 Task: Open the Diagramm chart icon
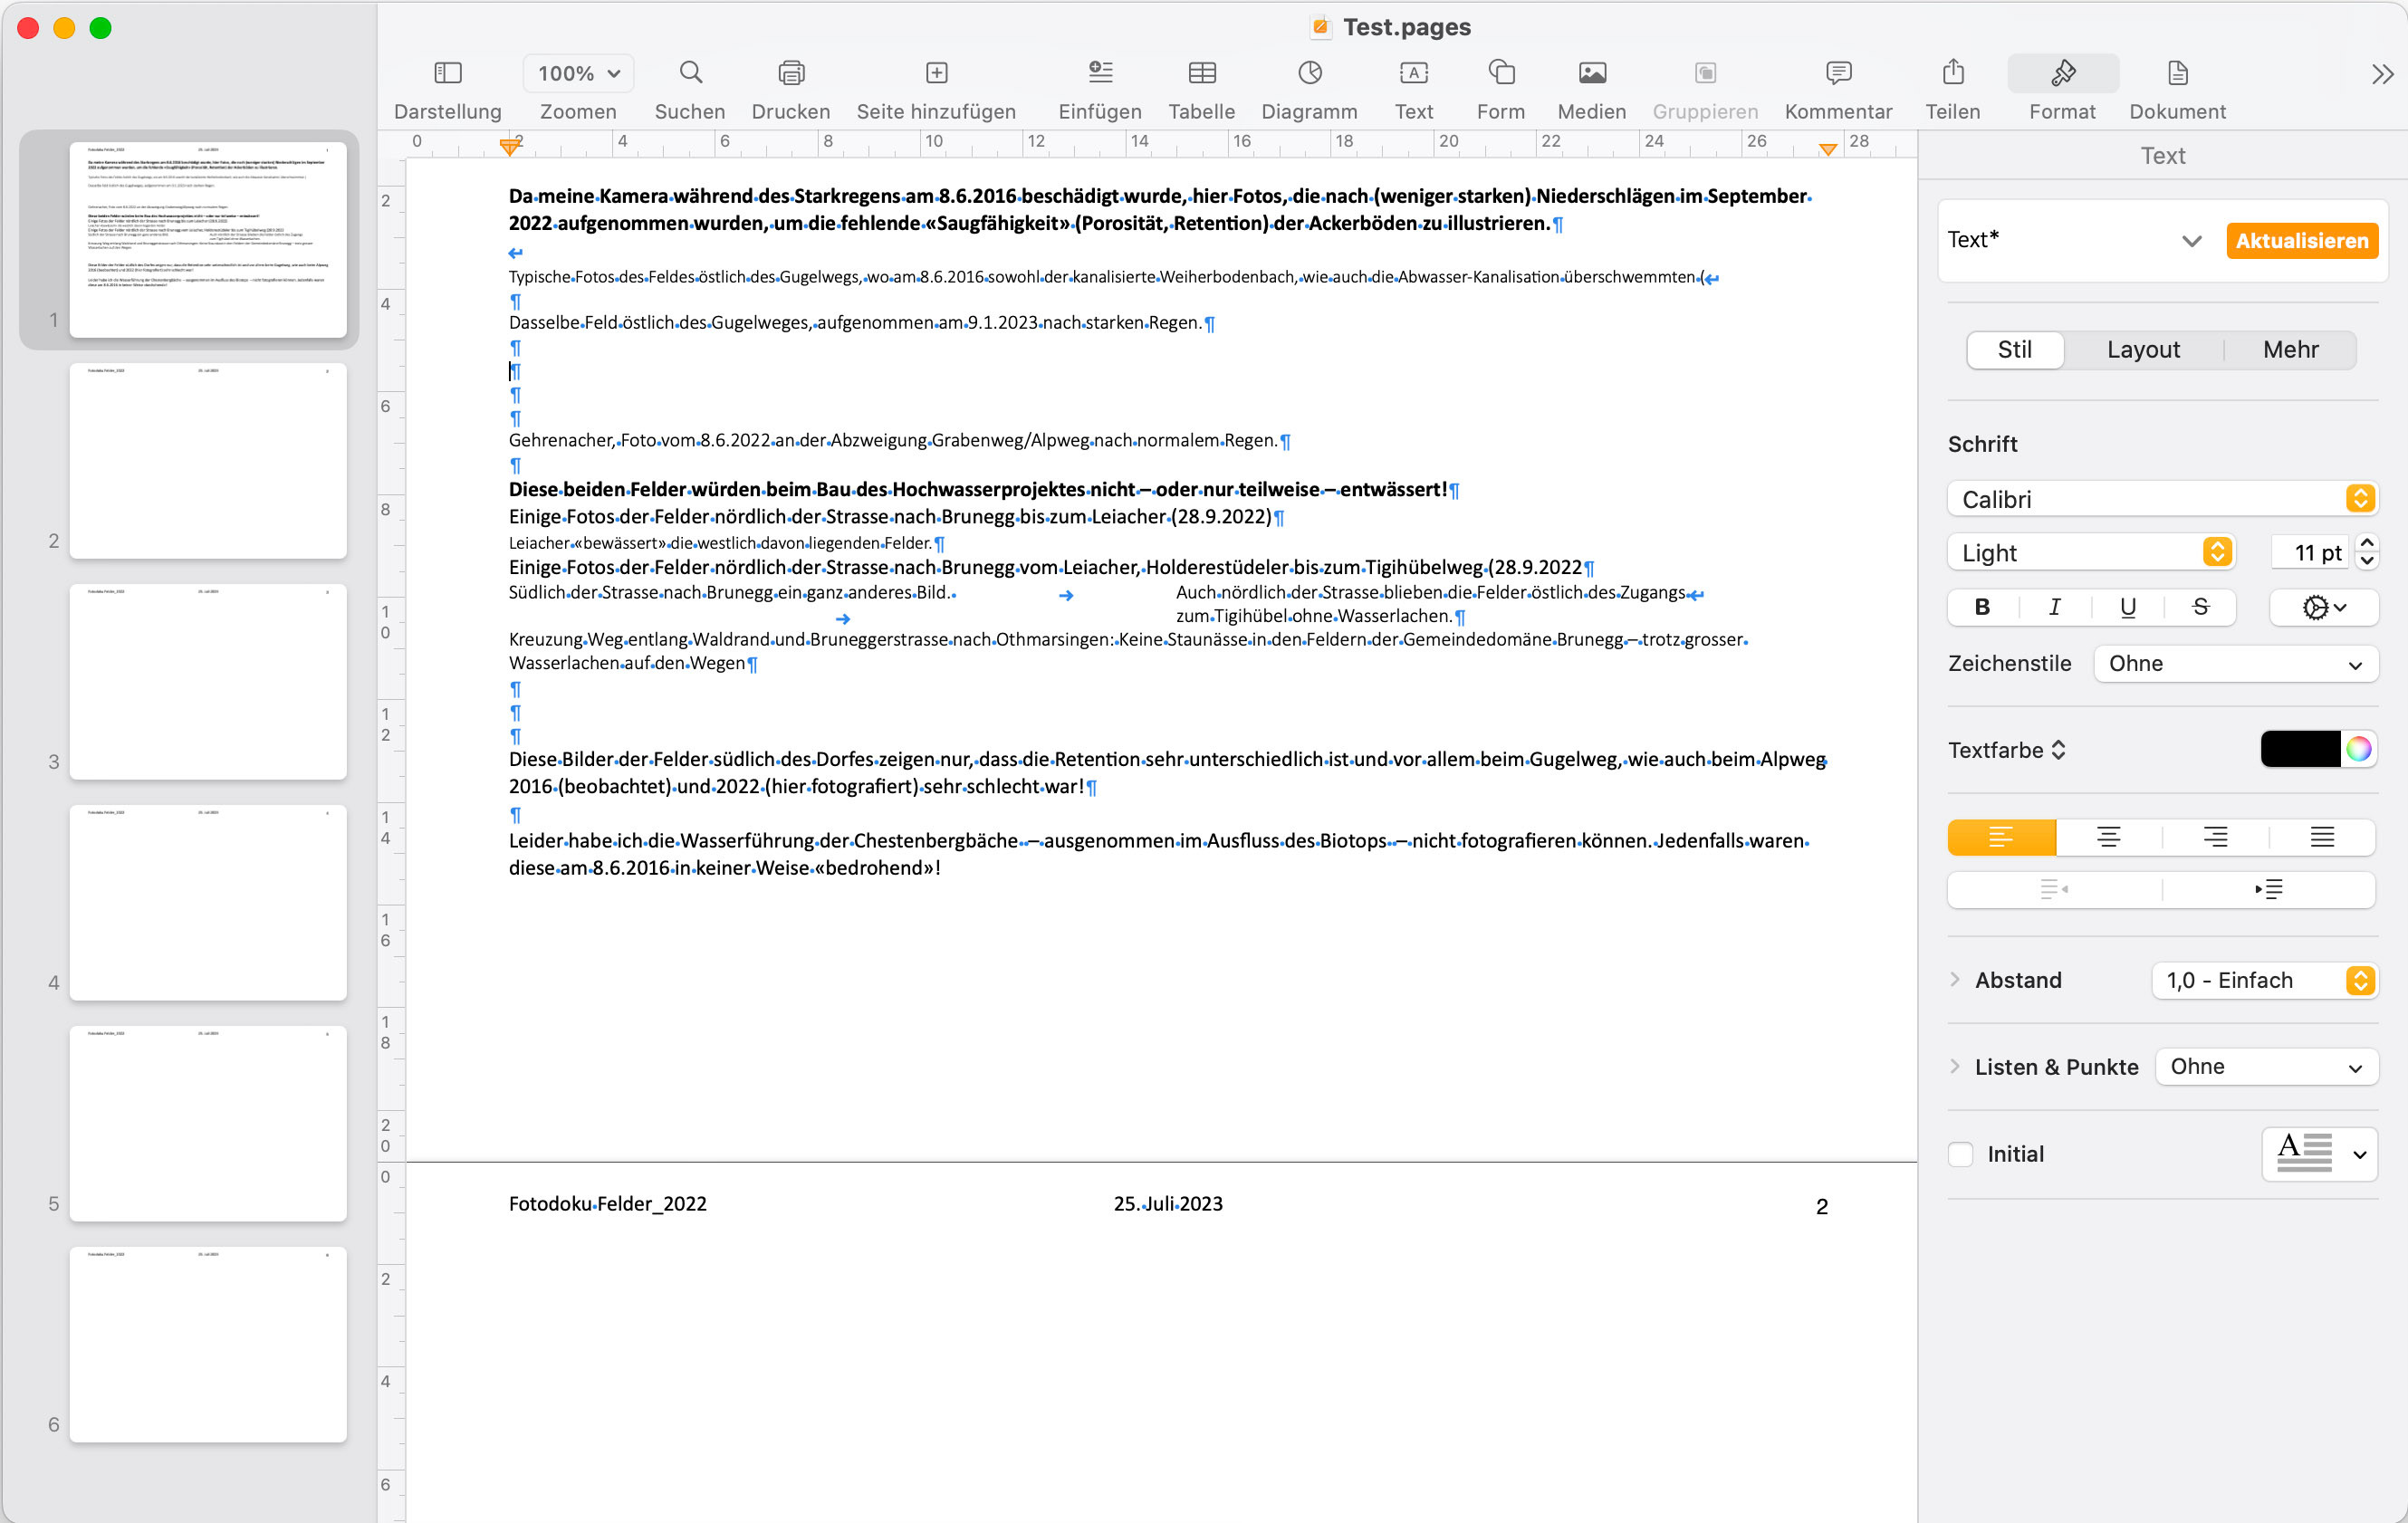(1309, 73)
